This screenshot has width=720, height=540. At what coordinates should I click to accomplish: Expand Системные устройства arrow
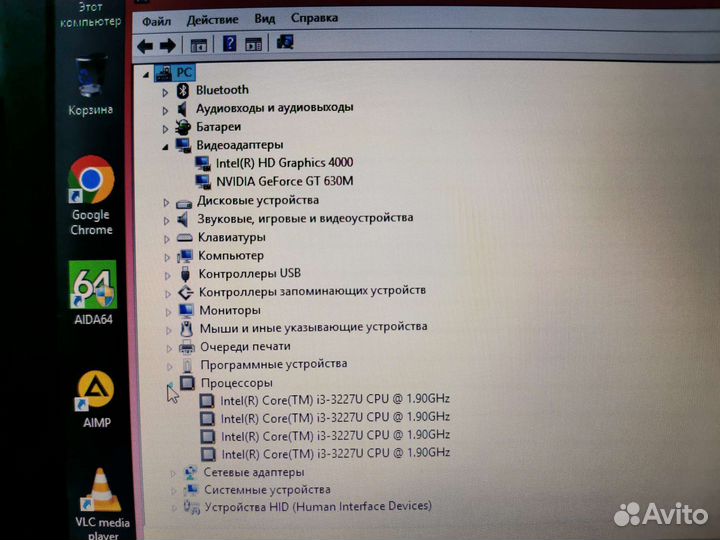coord(173,491)
